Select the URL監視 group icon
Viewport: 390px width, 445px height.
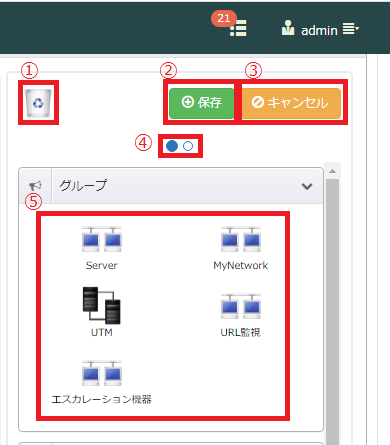pos(241,306)
